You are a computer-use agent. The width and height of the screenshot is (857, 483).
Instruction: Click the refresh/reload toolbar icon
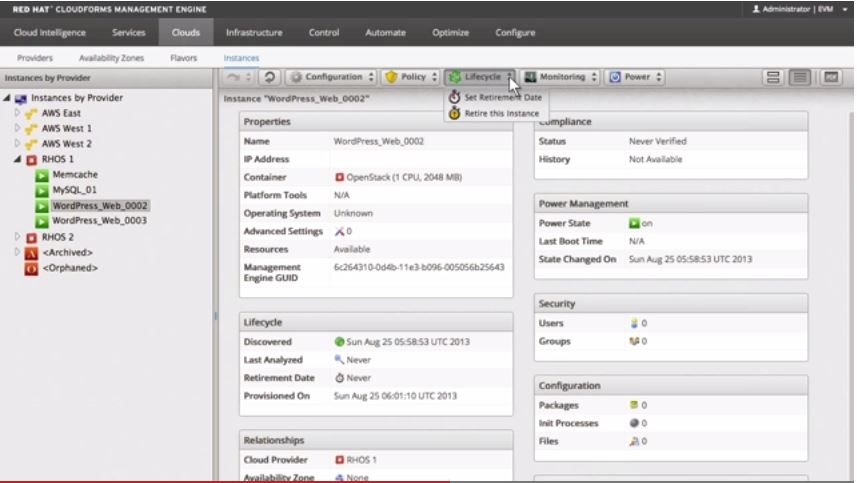[269, 77]
